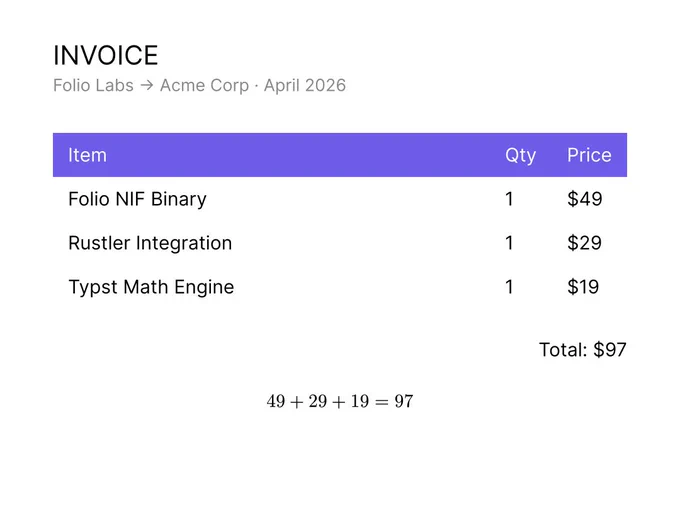This screenshot has height=529, width=680.
Task: Click the INVOICE heading
Action: tap(105, 56)
